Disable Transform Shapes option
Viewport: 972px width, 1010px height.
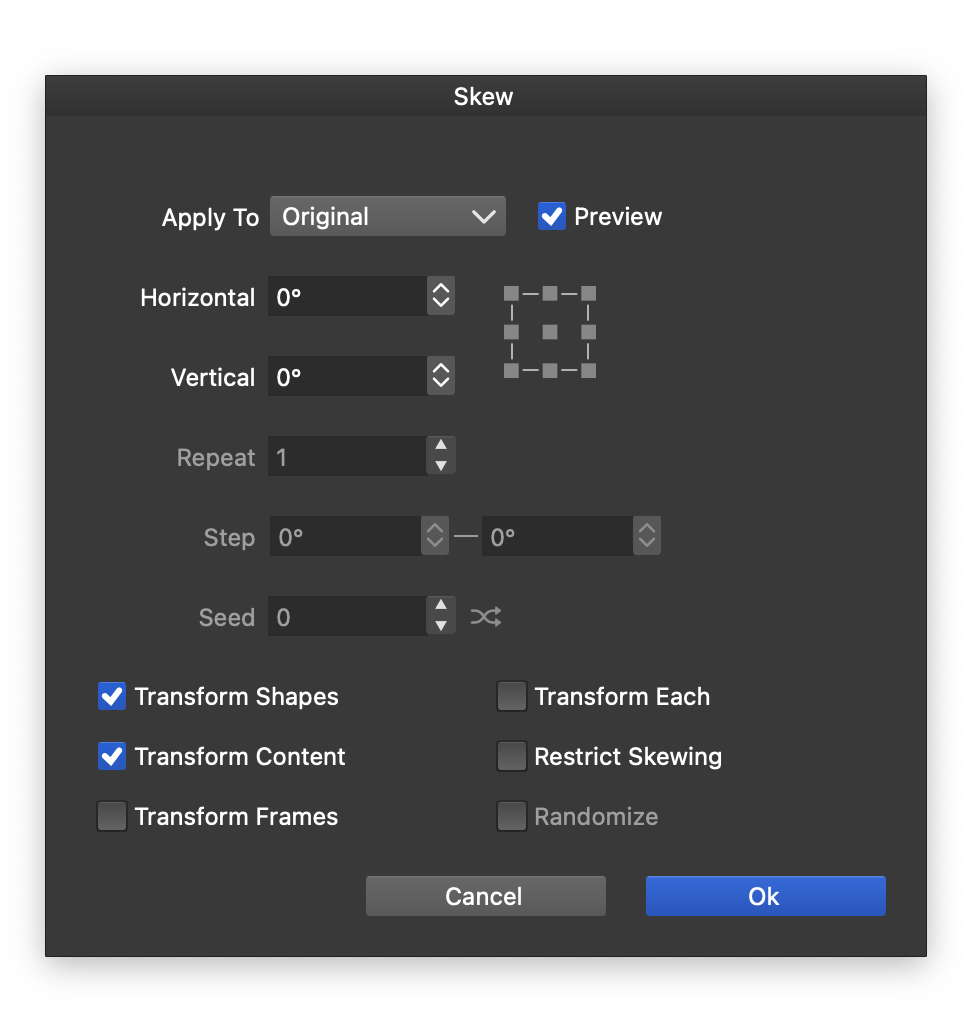coord(112,697)
